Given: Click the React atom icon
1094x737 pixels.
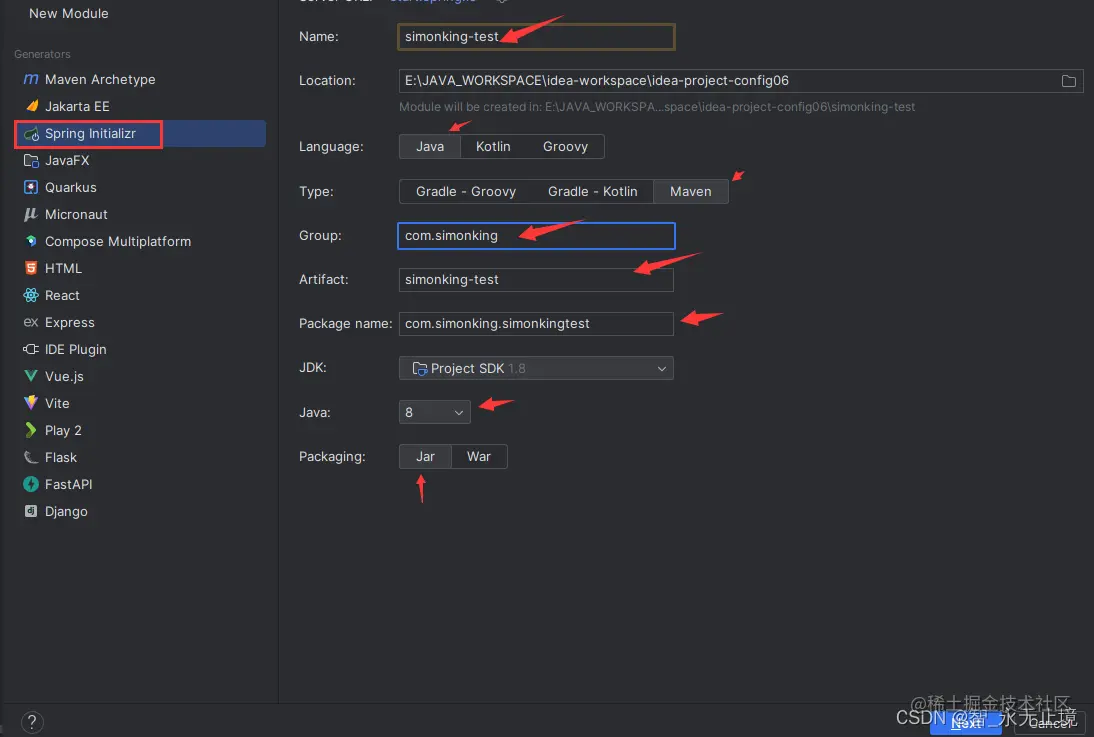Looking at the screenshot, I should point(31,295).
